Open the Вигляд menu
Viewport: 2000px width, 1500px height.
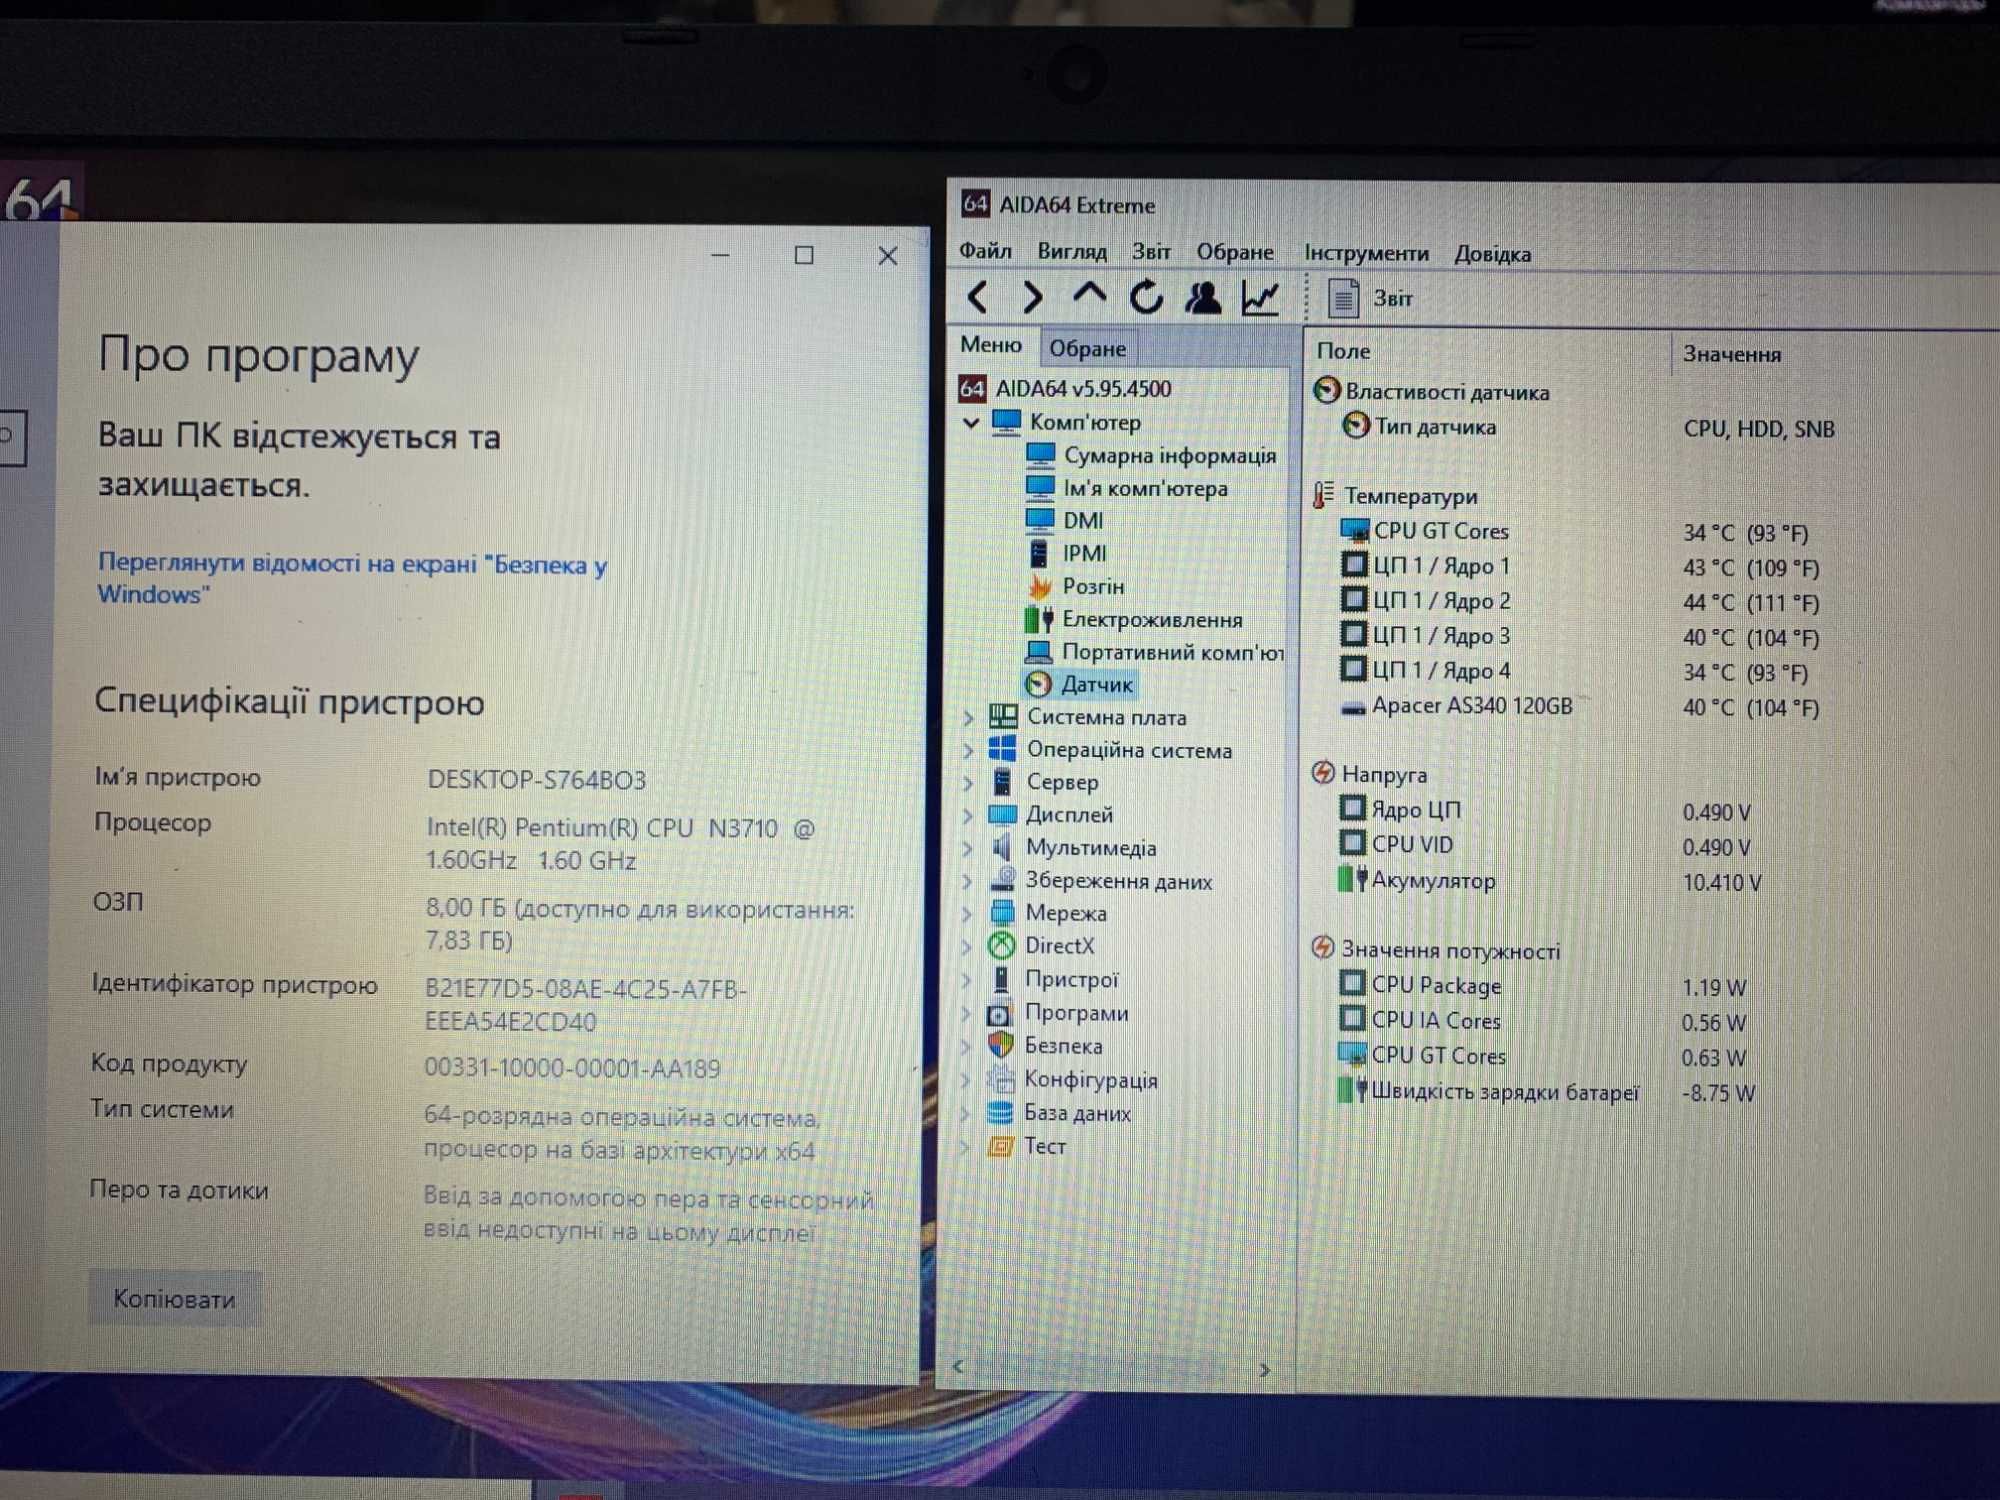click(1071, 251)
